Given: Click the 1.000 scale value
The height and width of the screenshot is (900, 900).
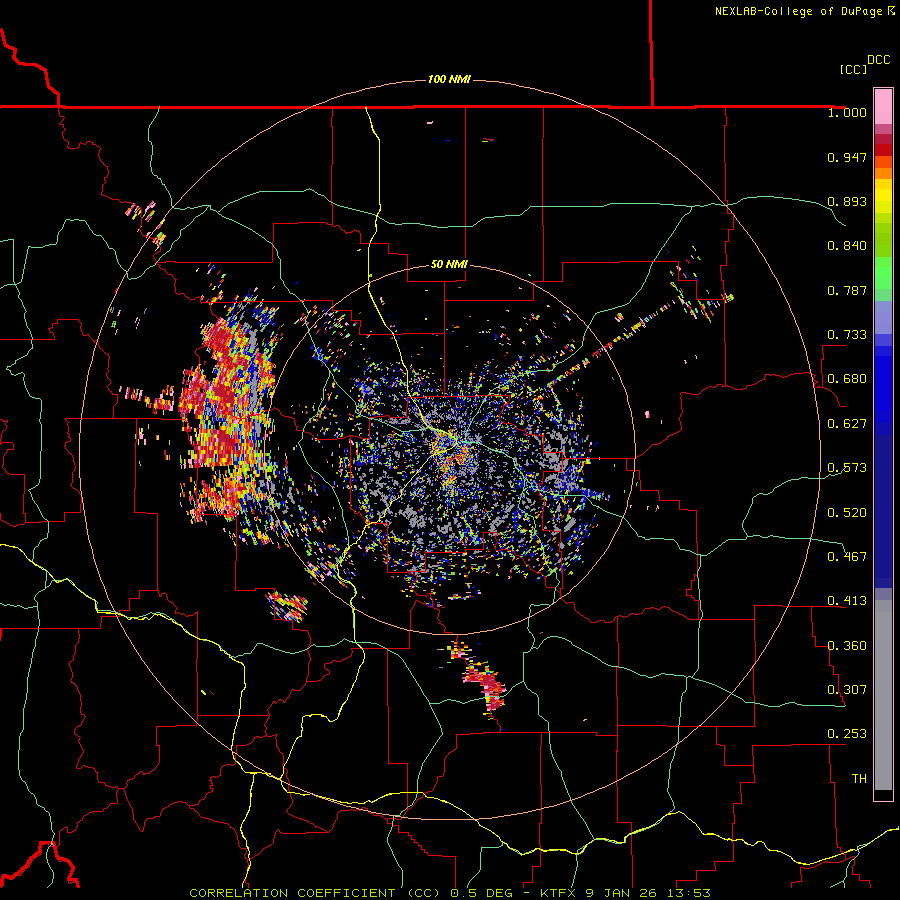Looking at the screenshot, I should click(847, 112).
